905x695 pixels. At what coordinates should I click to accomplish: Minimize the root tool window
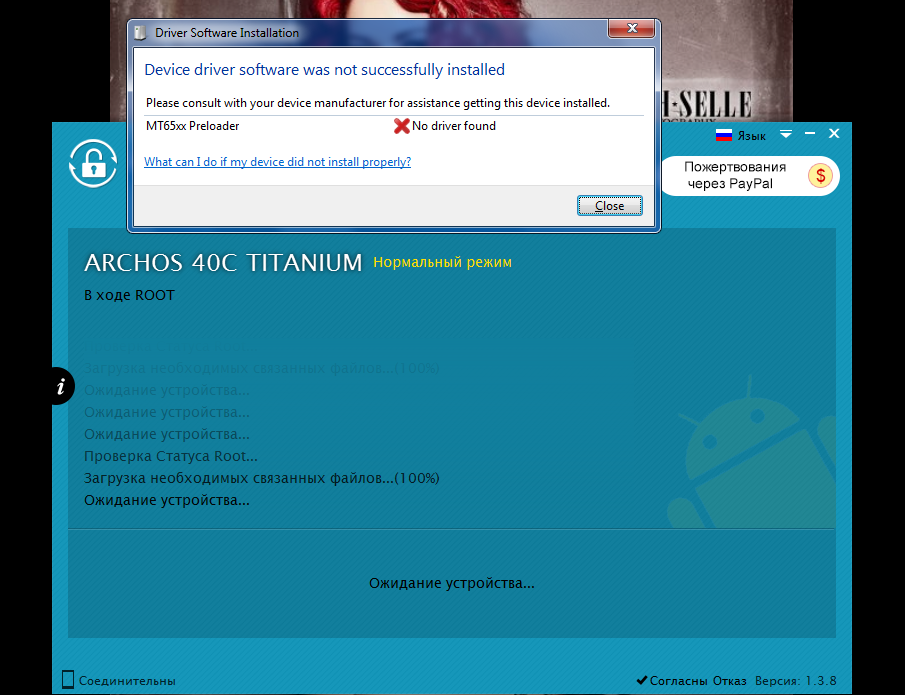click(810, 134)
